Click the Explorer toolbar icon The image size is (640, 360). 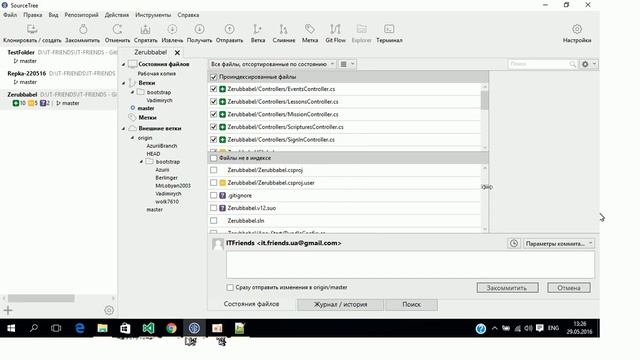point(361,29)
